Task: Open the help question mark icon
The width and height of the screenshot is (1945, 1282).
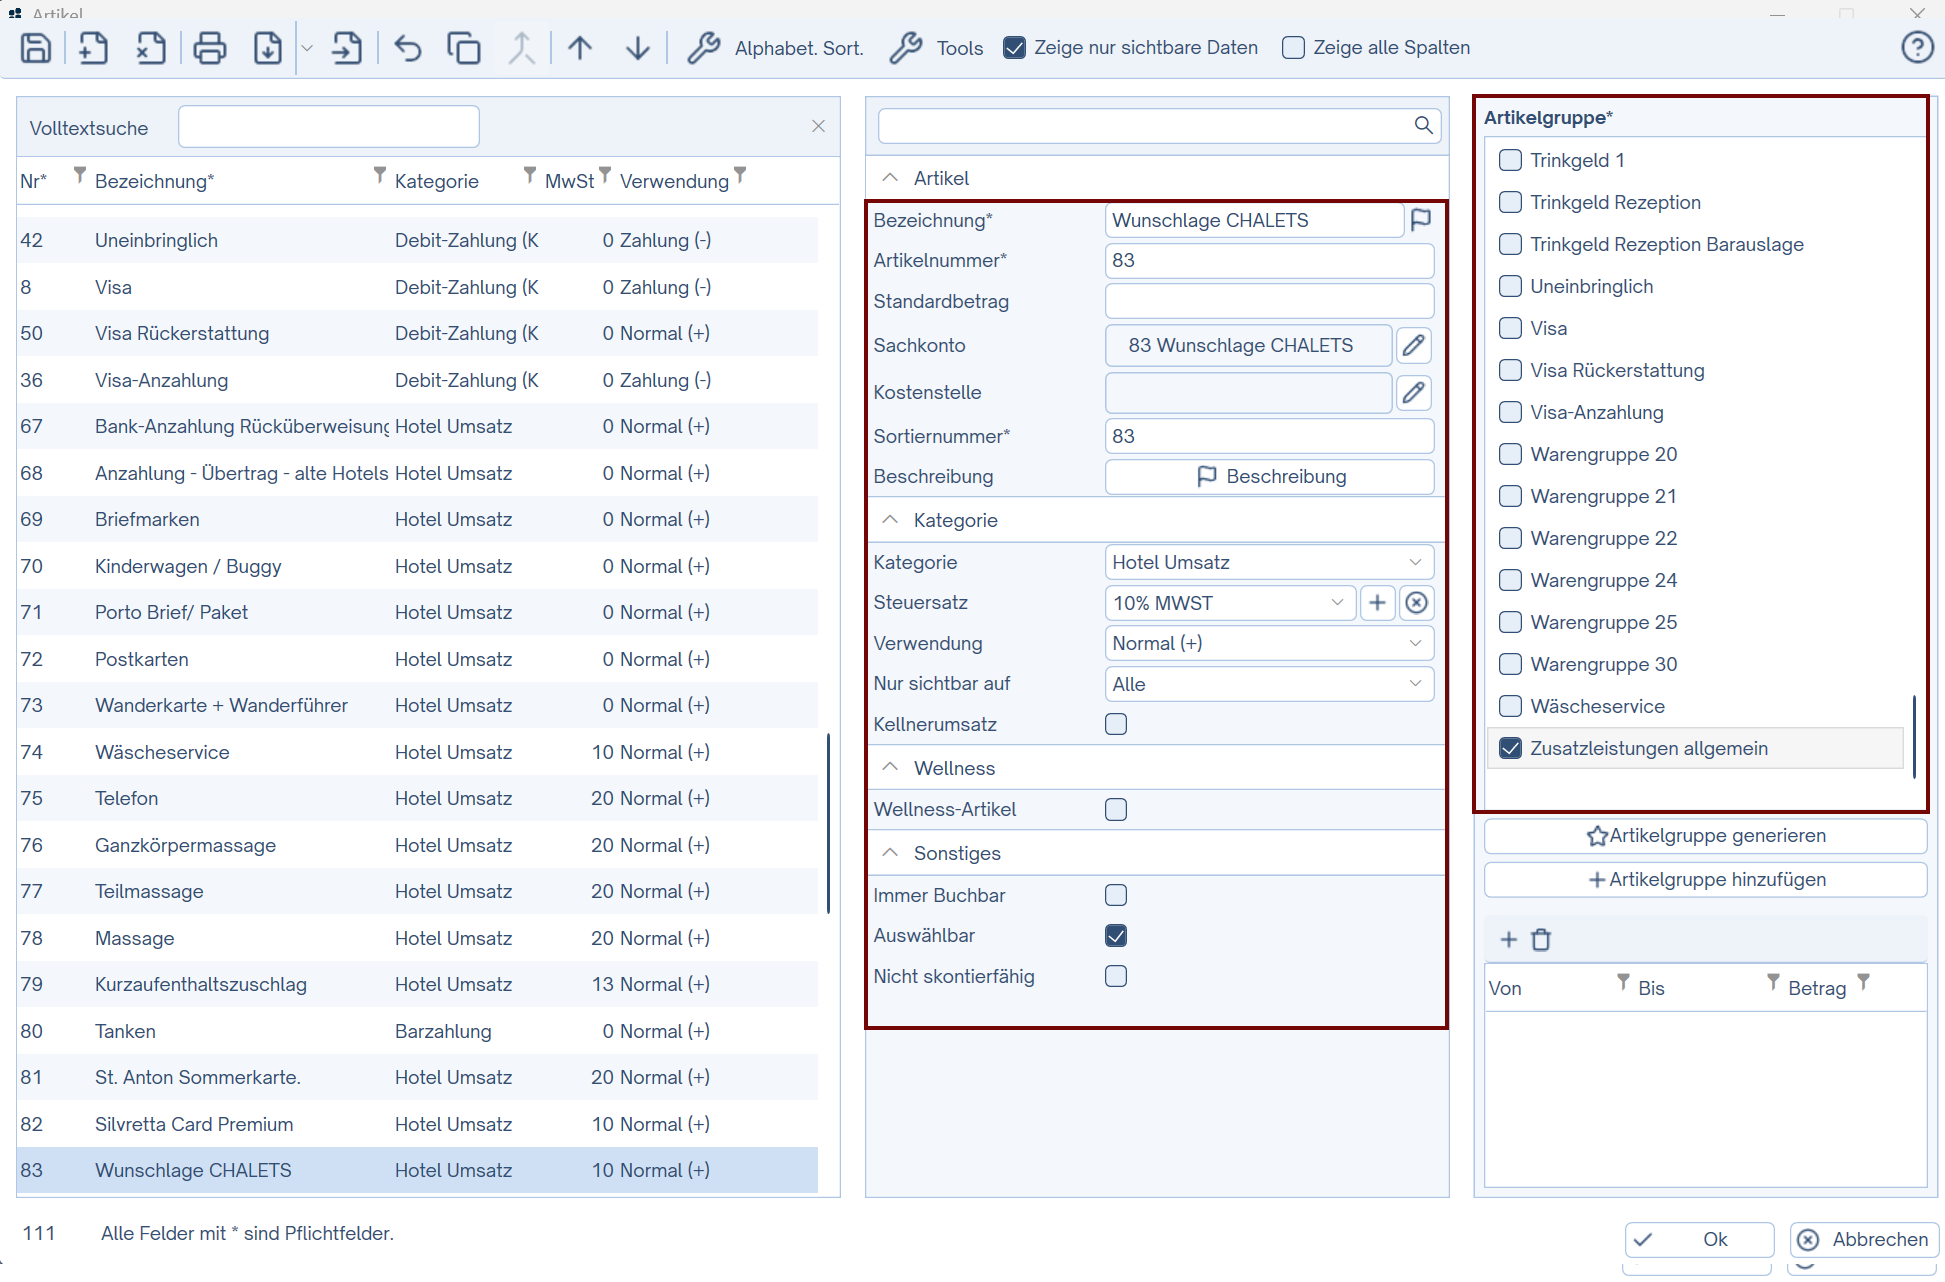Action: (x=1916, y=47)
